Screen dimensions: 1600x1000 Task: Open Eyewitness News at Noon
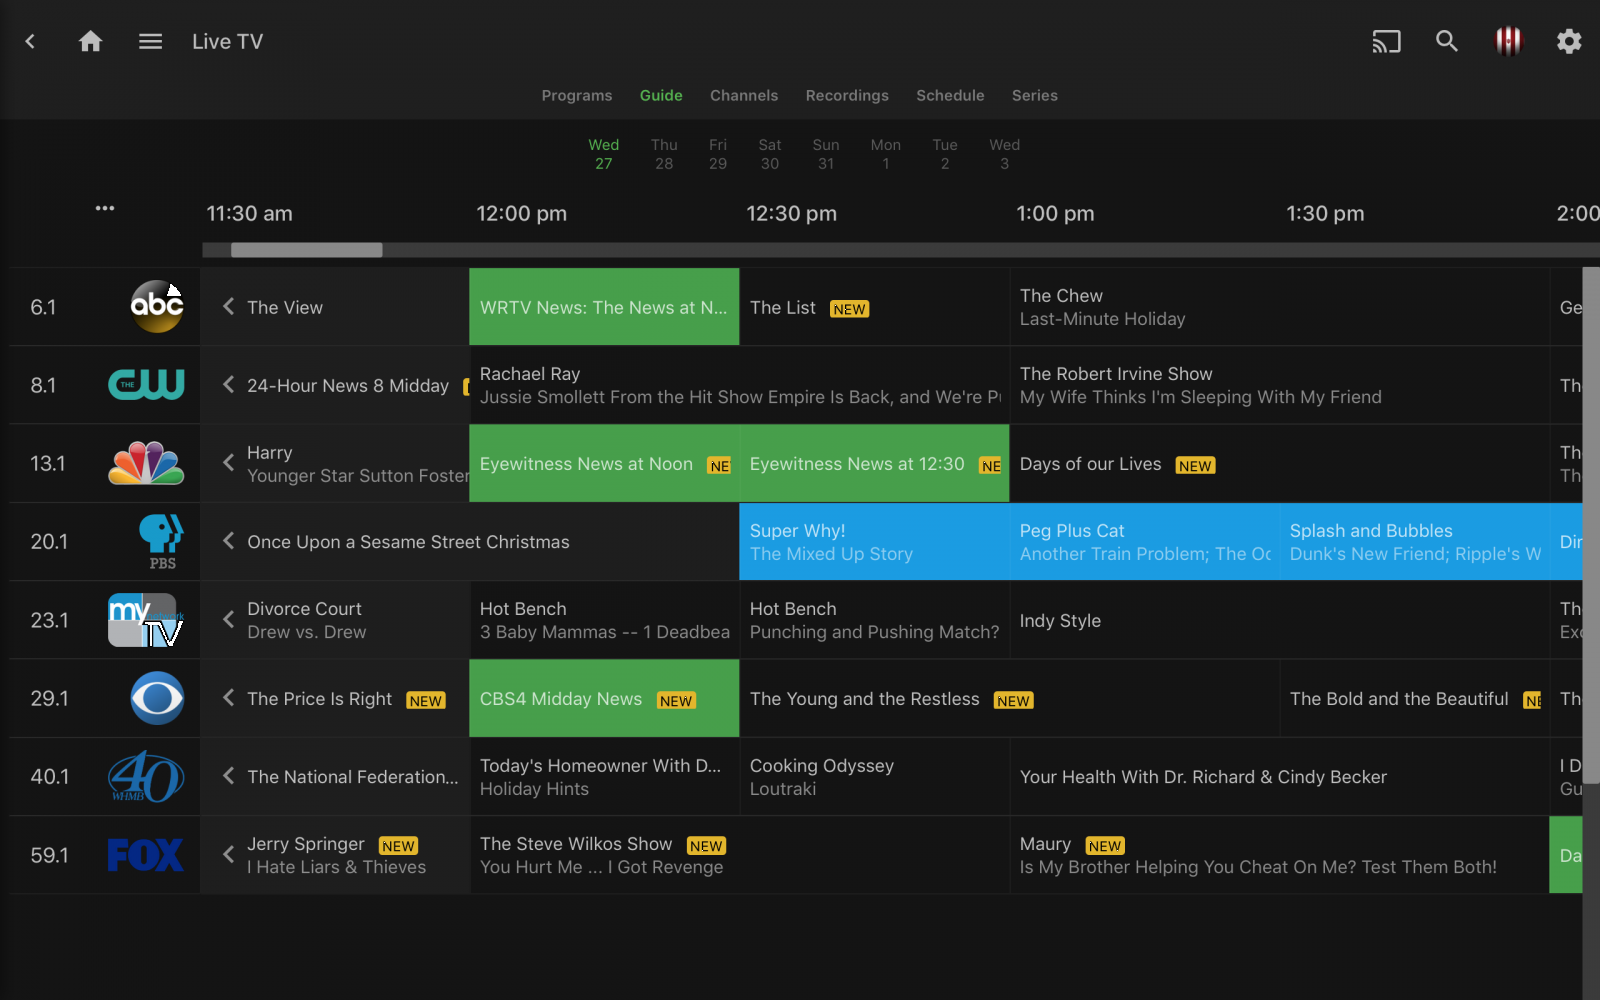pos(604,463)
